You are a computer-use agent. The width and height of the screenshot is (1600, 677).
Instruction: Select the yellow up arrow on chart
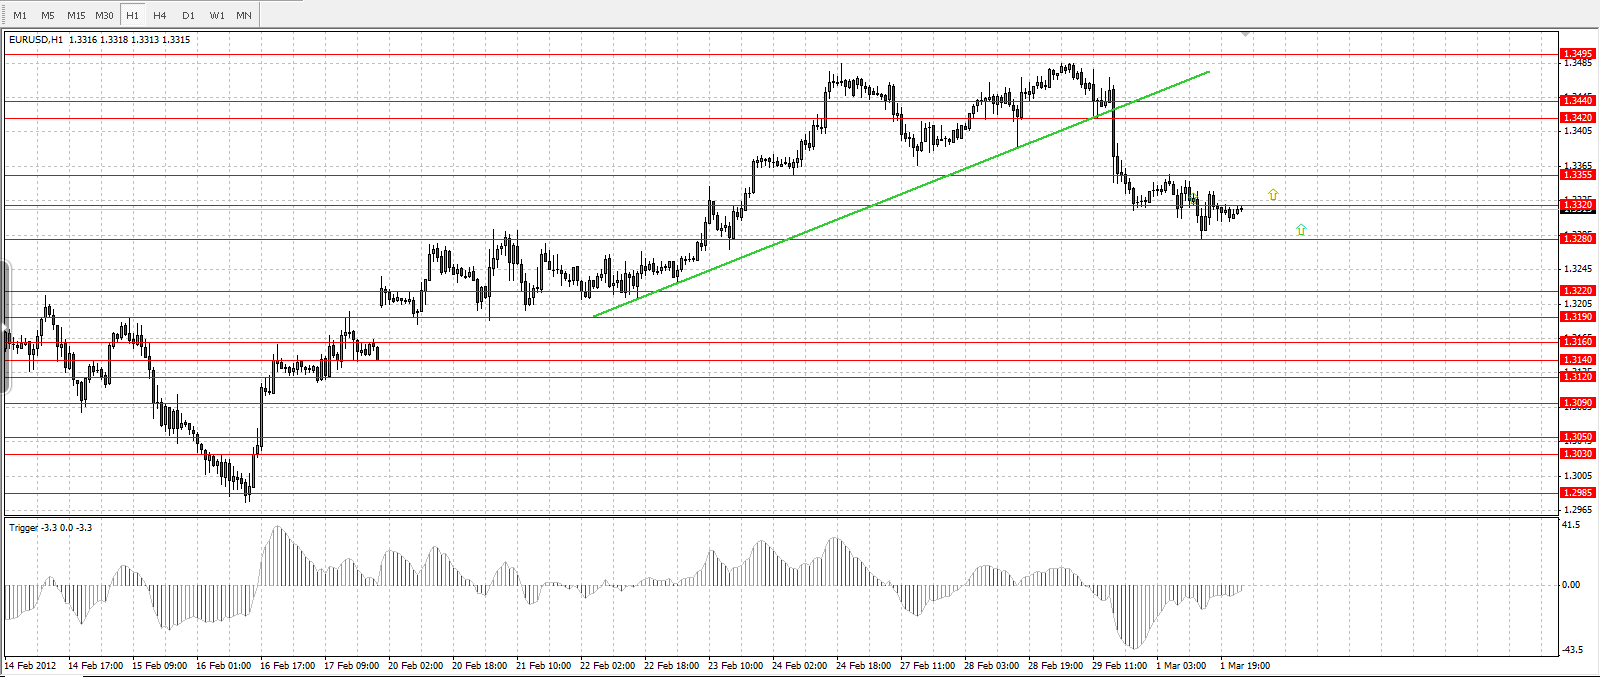(1273, 194)
